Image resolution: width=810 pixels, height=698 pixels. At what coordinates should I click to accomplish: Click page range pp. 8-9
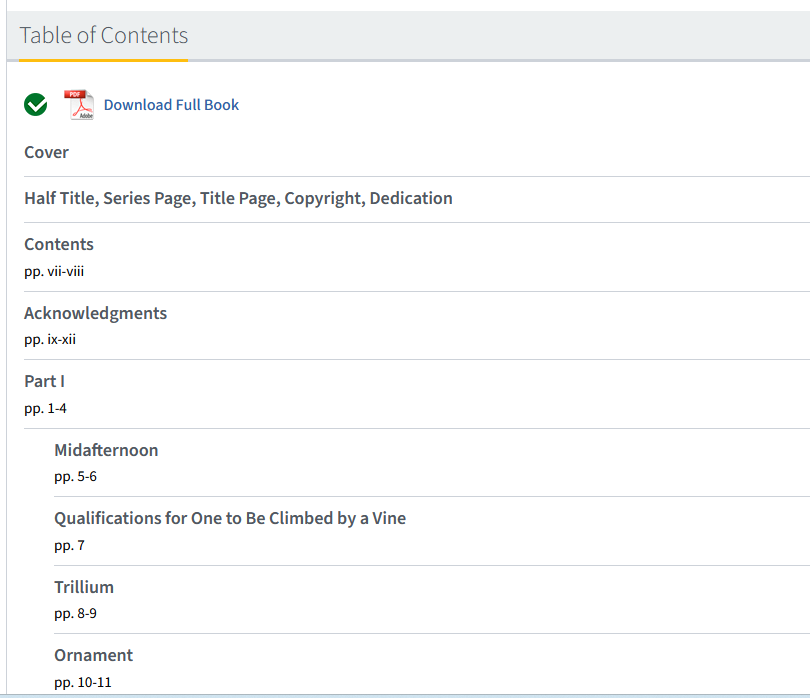pos(76,613)
